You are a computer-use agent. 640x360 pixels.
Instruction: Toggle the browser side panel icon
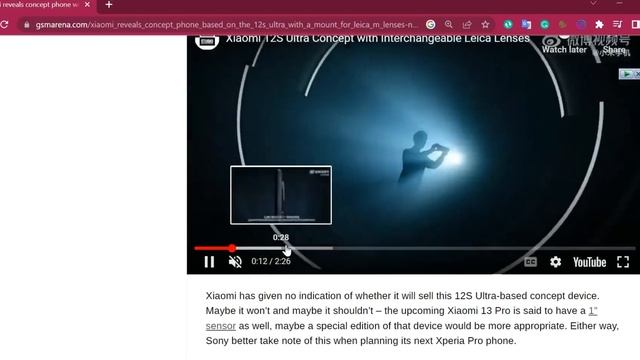(636, 24)
